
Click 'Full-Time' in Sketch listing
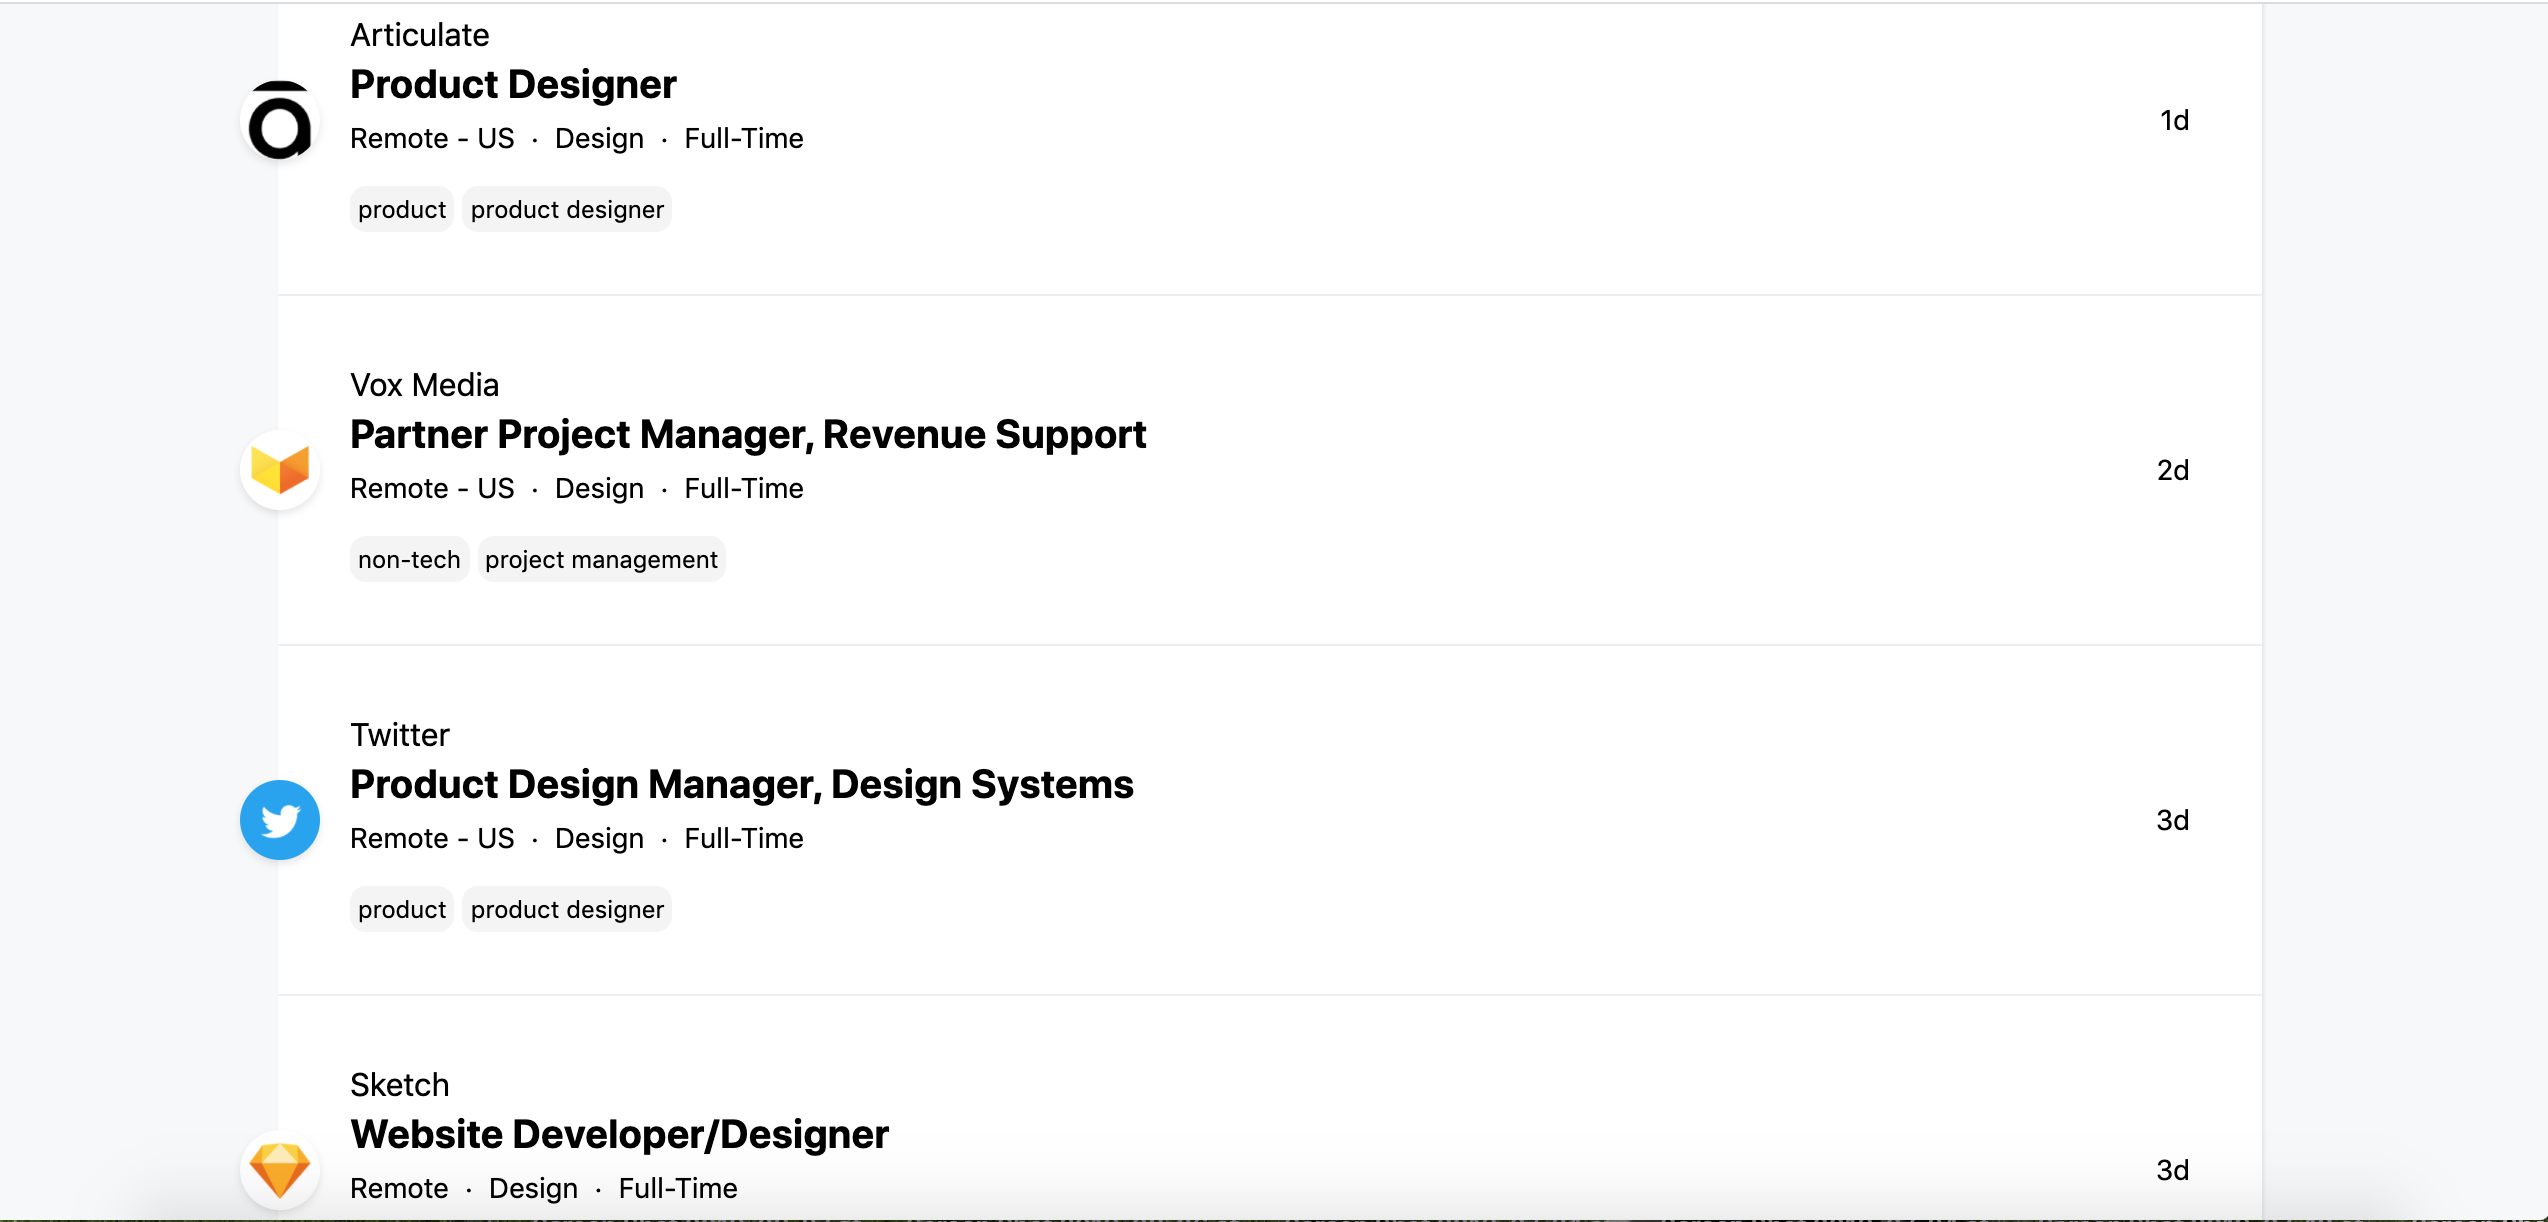[x=678, y=1188]
